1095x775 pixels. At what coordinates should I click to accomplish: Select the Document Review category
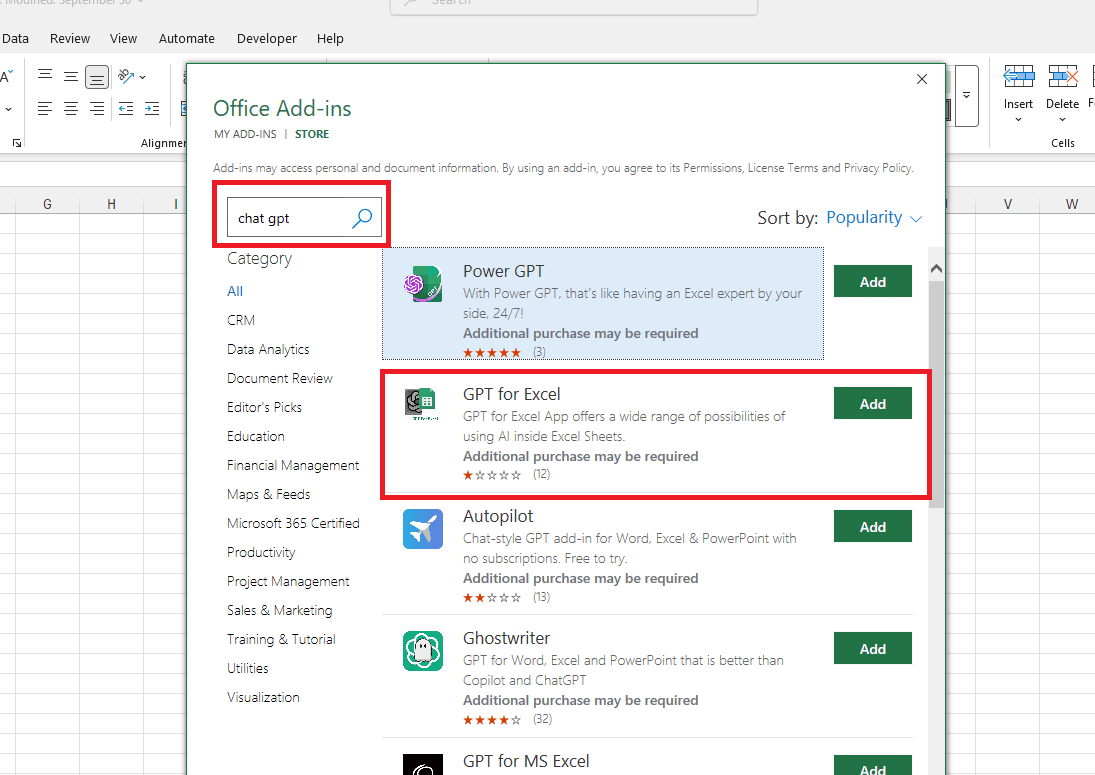pyautogui.click(x=279, y=378)
